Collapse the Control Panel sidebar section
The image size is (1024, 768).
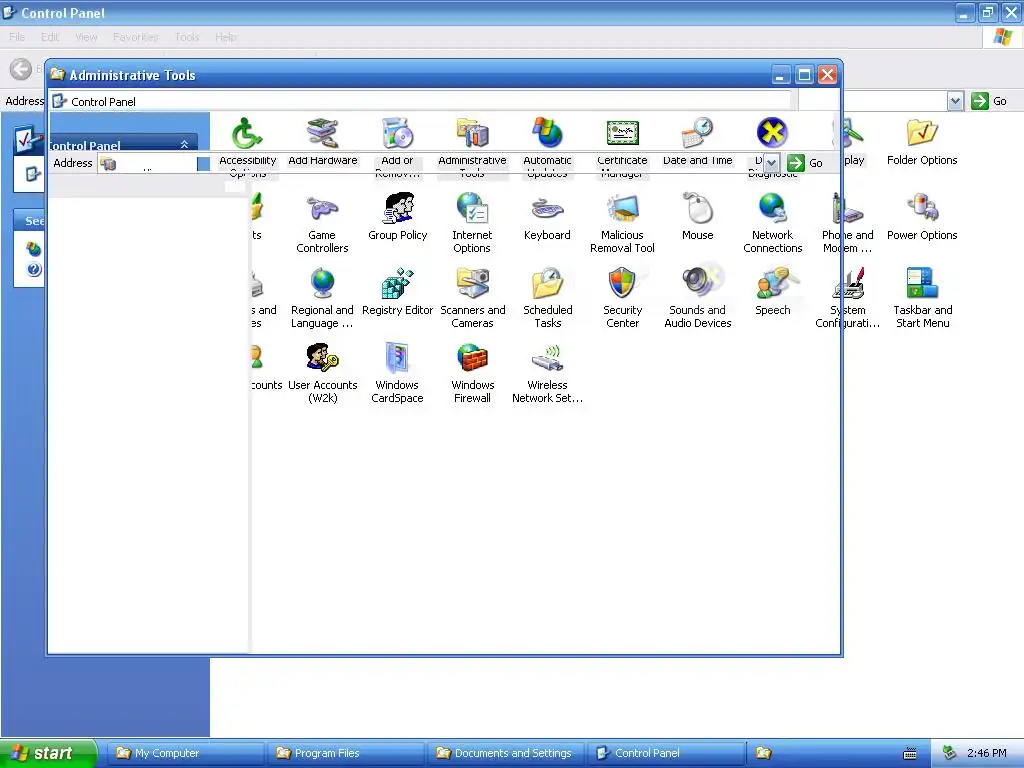(184, 144)
